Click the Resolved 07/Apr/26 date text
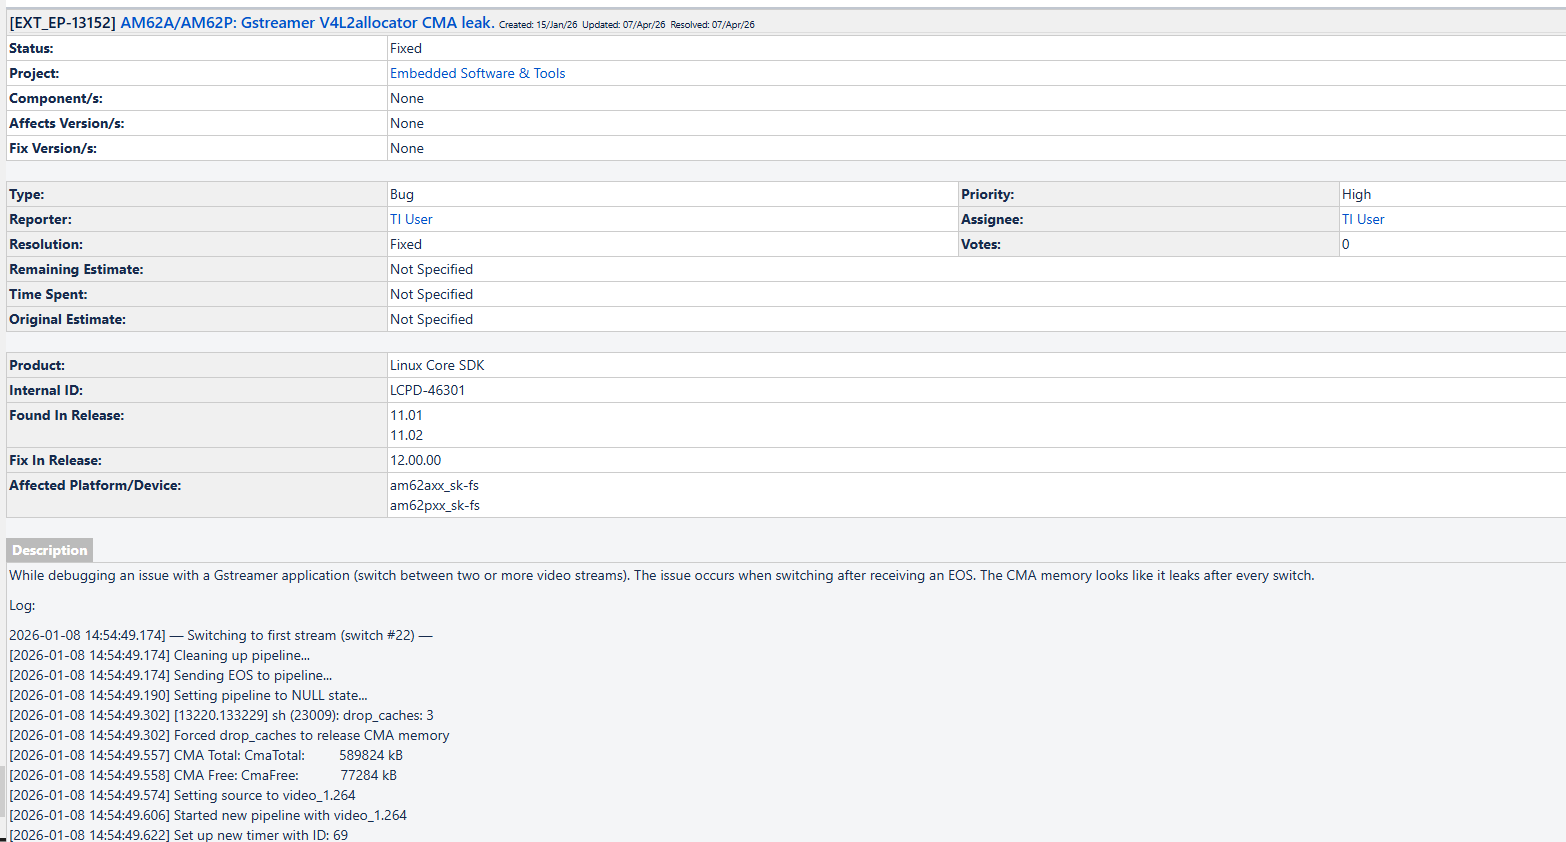 click(712, 25)
